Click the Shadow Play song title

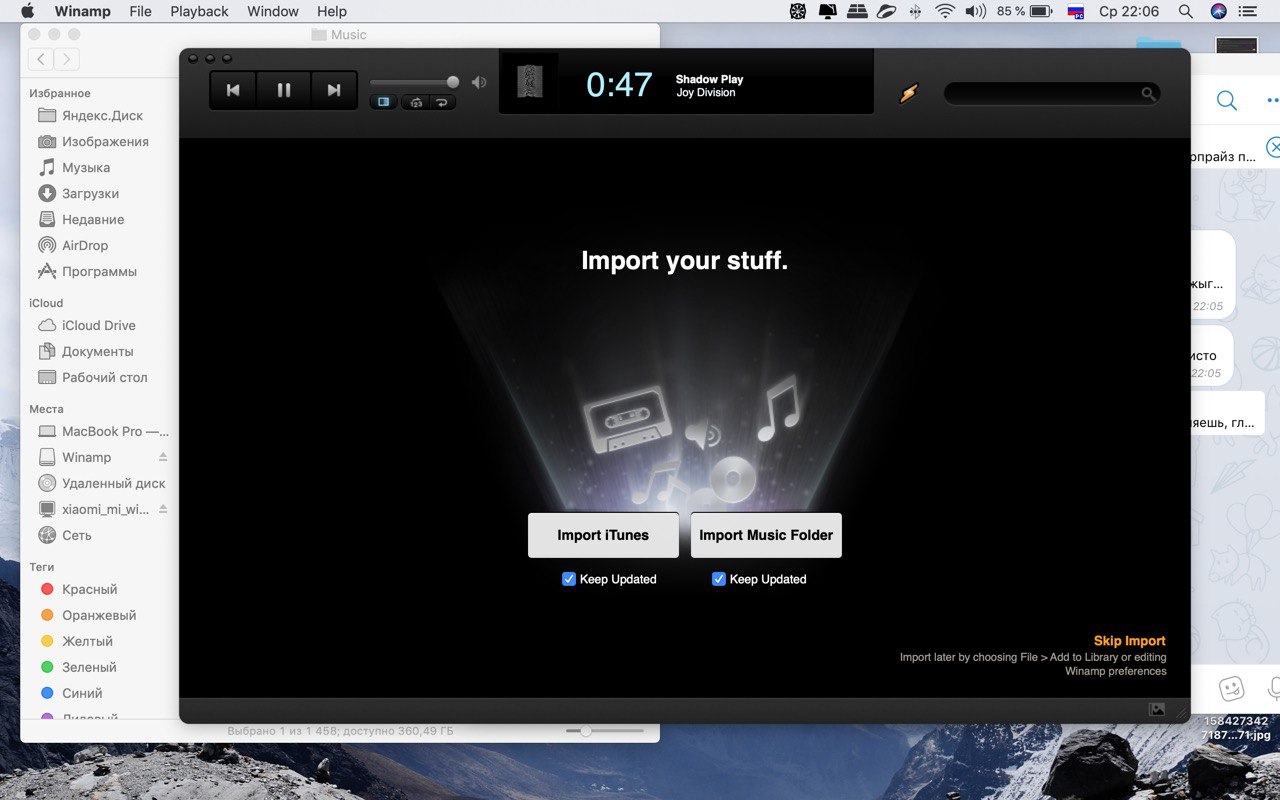[709, 79]
